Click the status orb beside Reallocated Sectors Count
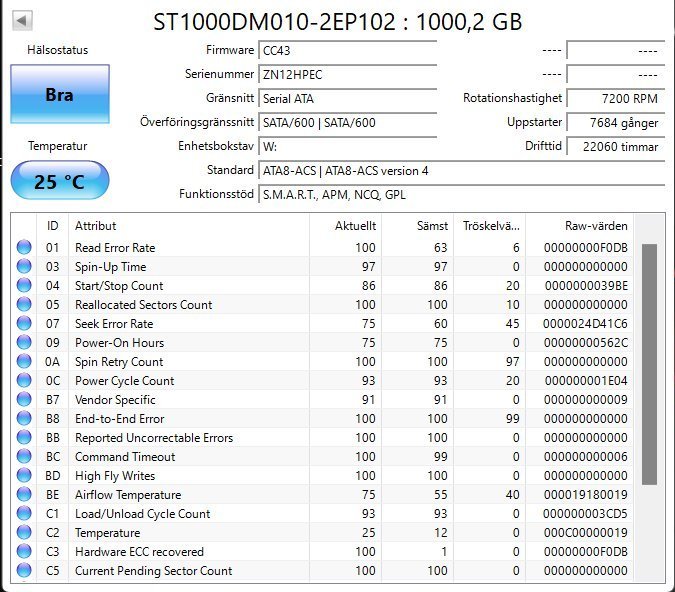Screen dimensions: 675x592 click(x=24, y=305)
